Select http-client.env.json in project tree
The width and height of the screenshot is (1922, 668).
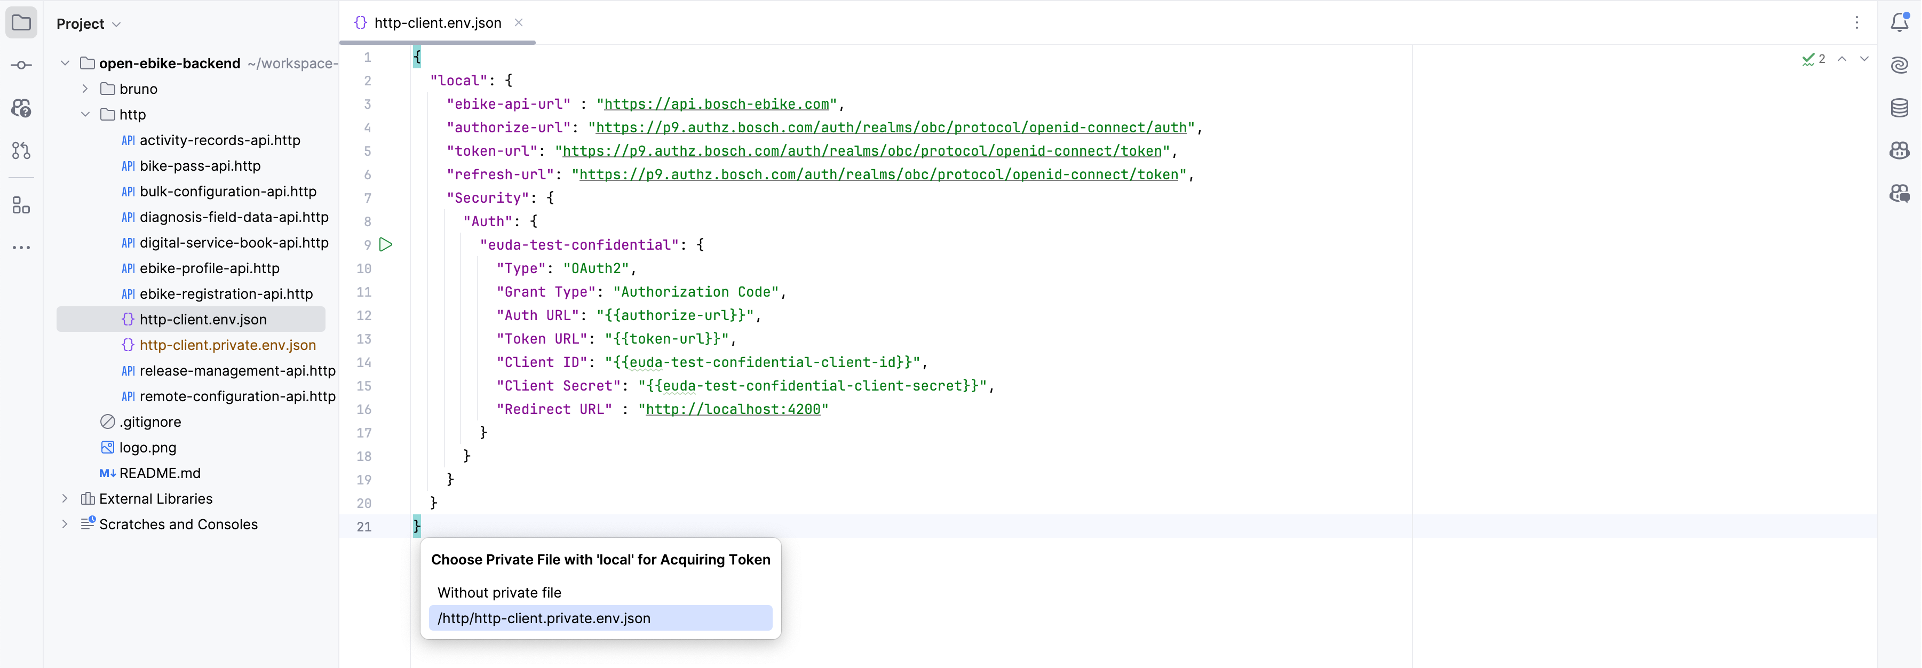191,319
